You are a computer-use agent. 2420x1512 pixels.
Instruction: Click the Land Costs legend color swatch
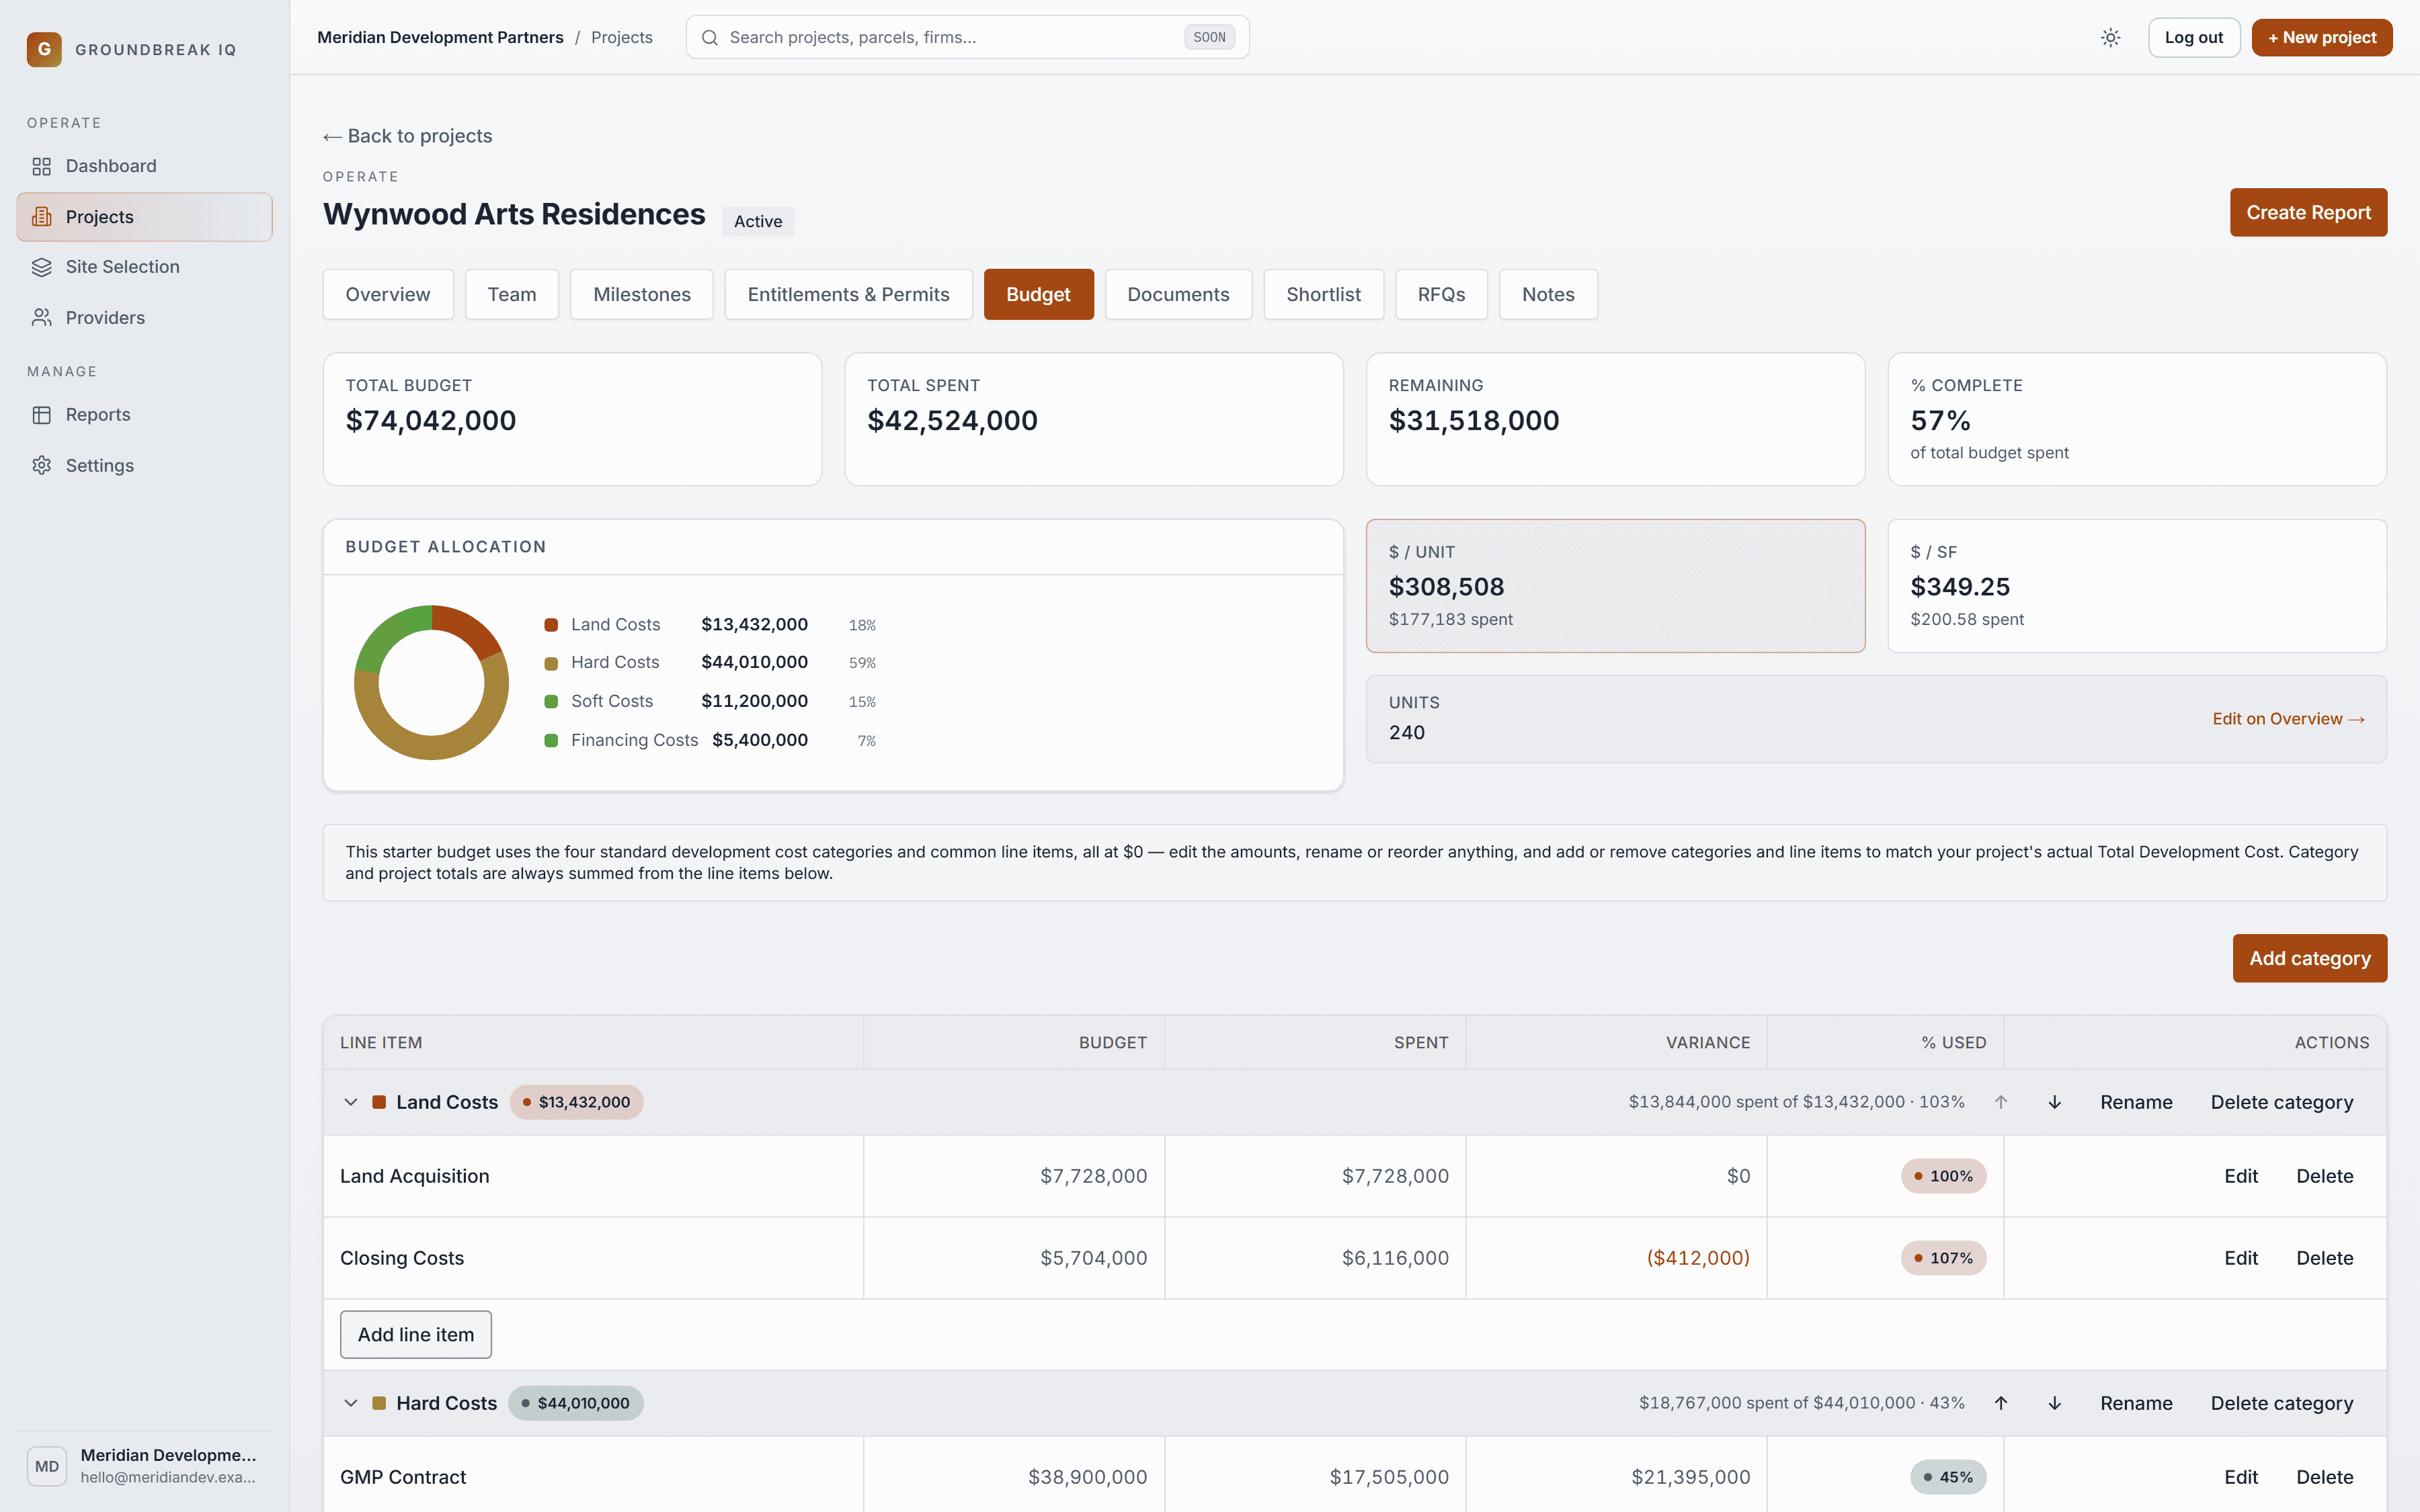(551, 625)
